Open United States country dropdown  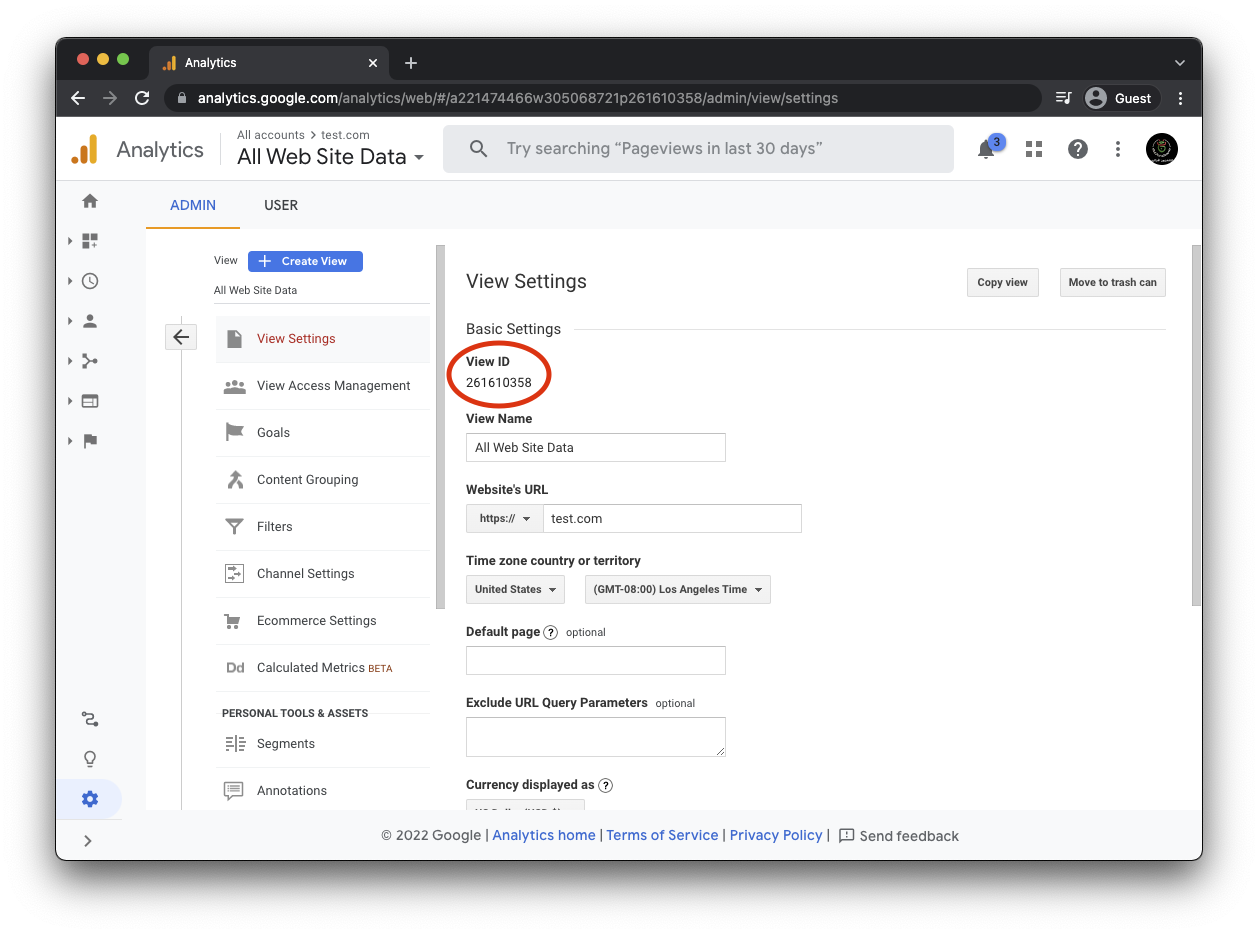point(515,589)
